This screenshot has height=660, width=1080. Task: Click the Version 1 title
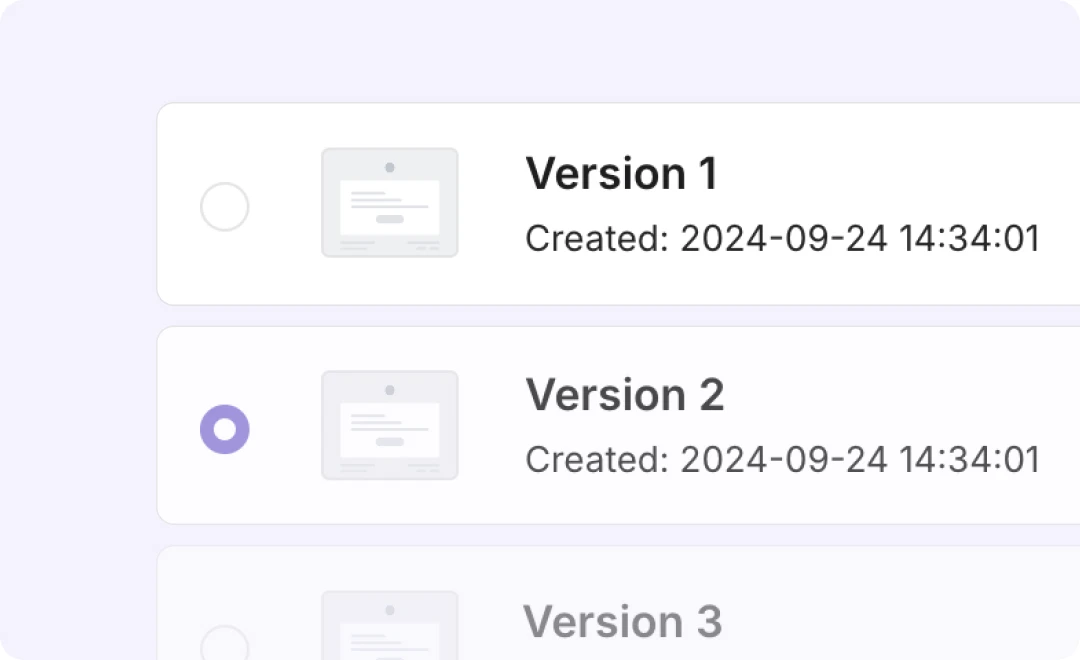[622, 173]
